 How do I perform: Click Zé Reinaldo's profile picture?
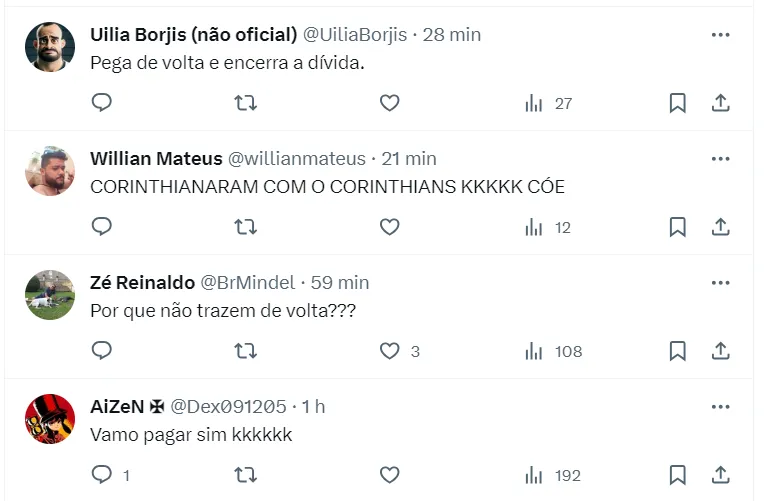[x=50, y=295]
